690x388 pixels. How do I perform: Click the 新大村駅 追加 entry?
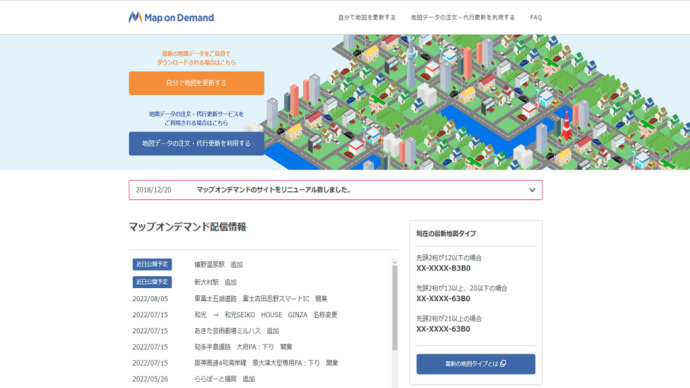pos(216,282)
